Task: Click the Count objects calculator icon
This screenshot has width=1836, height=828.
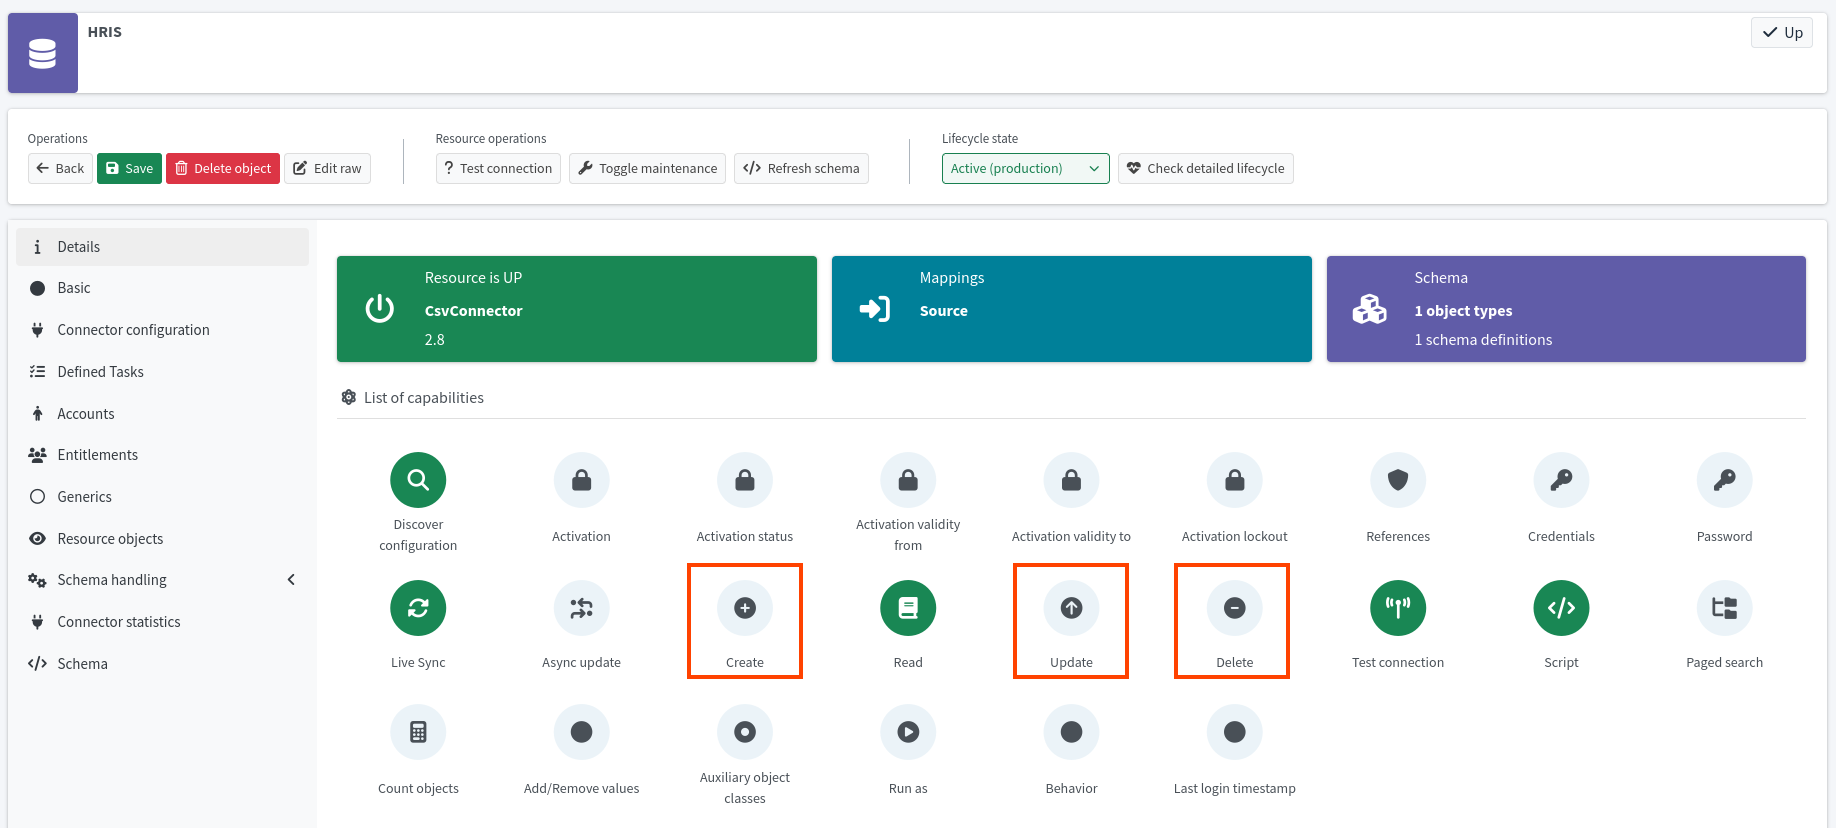Action: 418,732
